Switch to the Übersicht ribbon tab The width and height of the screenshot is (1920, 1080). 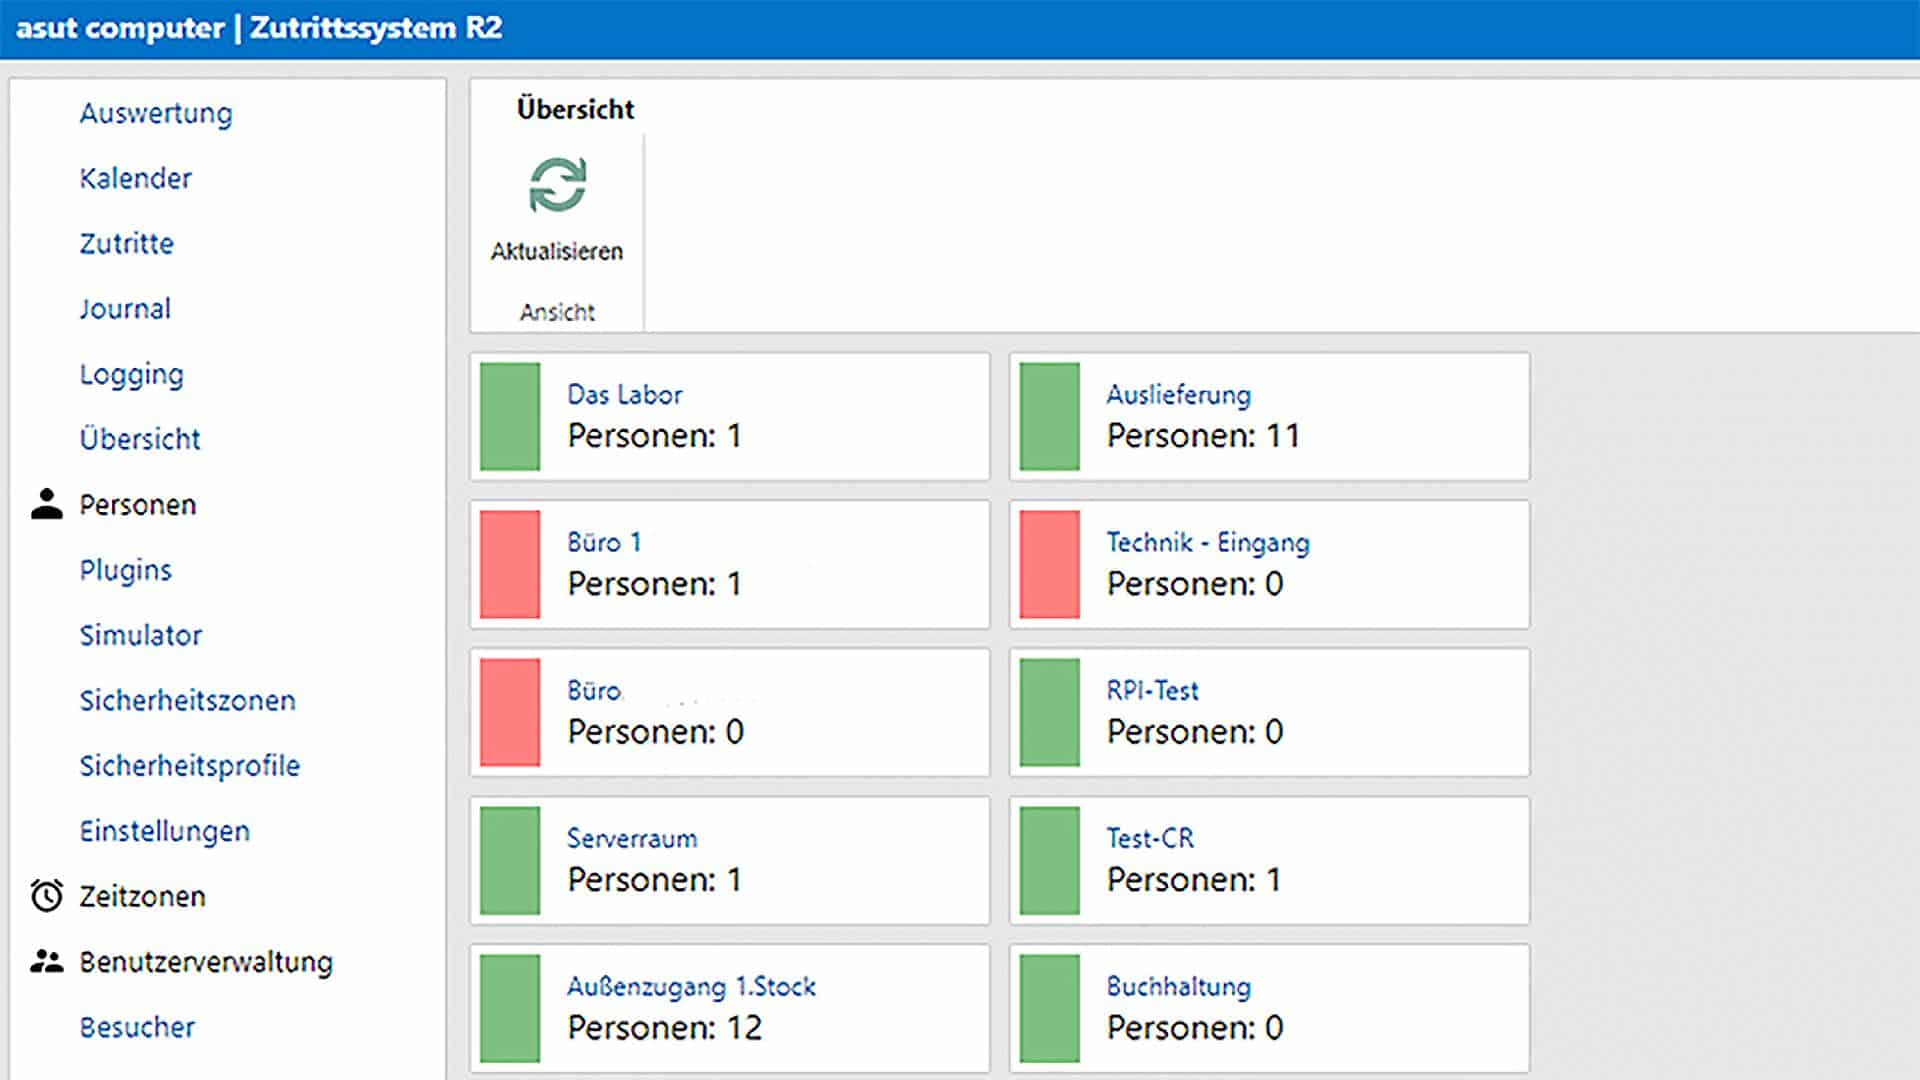click(575, 109)
